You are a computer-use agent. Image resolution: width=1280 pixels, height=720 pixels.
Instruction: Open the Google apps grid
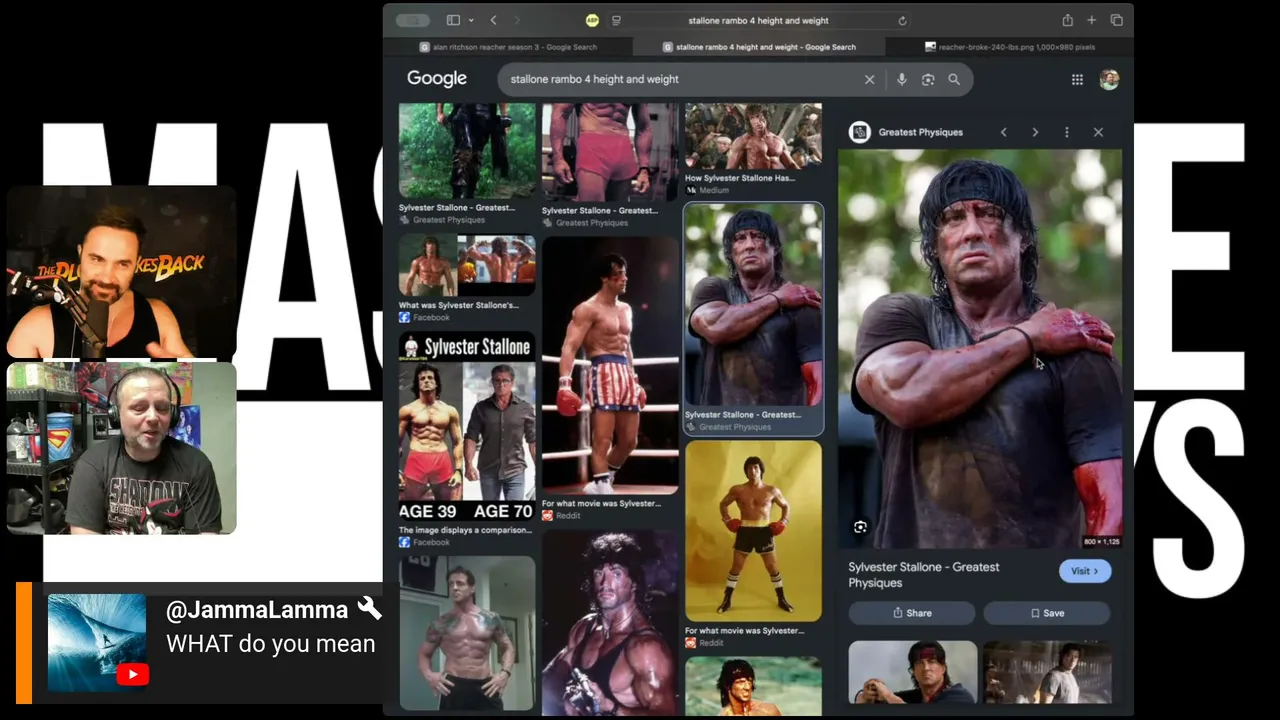(x=1077, y=80)
